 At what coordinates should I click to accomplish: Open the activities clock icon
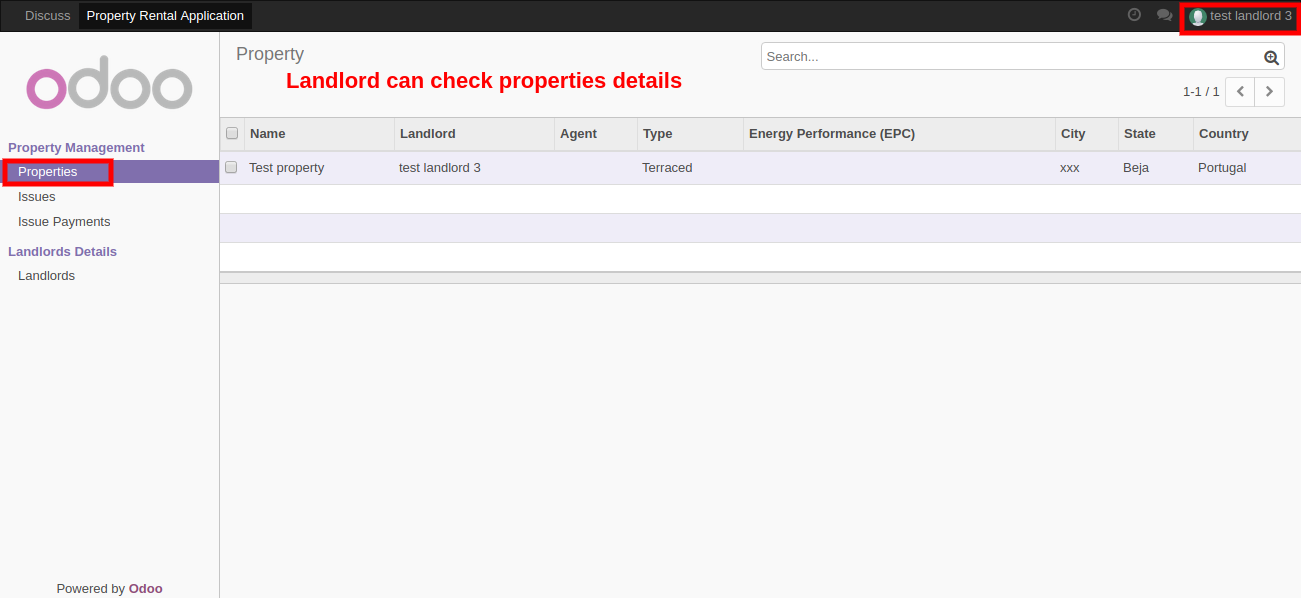(x=1134, y=15)
